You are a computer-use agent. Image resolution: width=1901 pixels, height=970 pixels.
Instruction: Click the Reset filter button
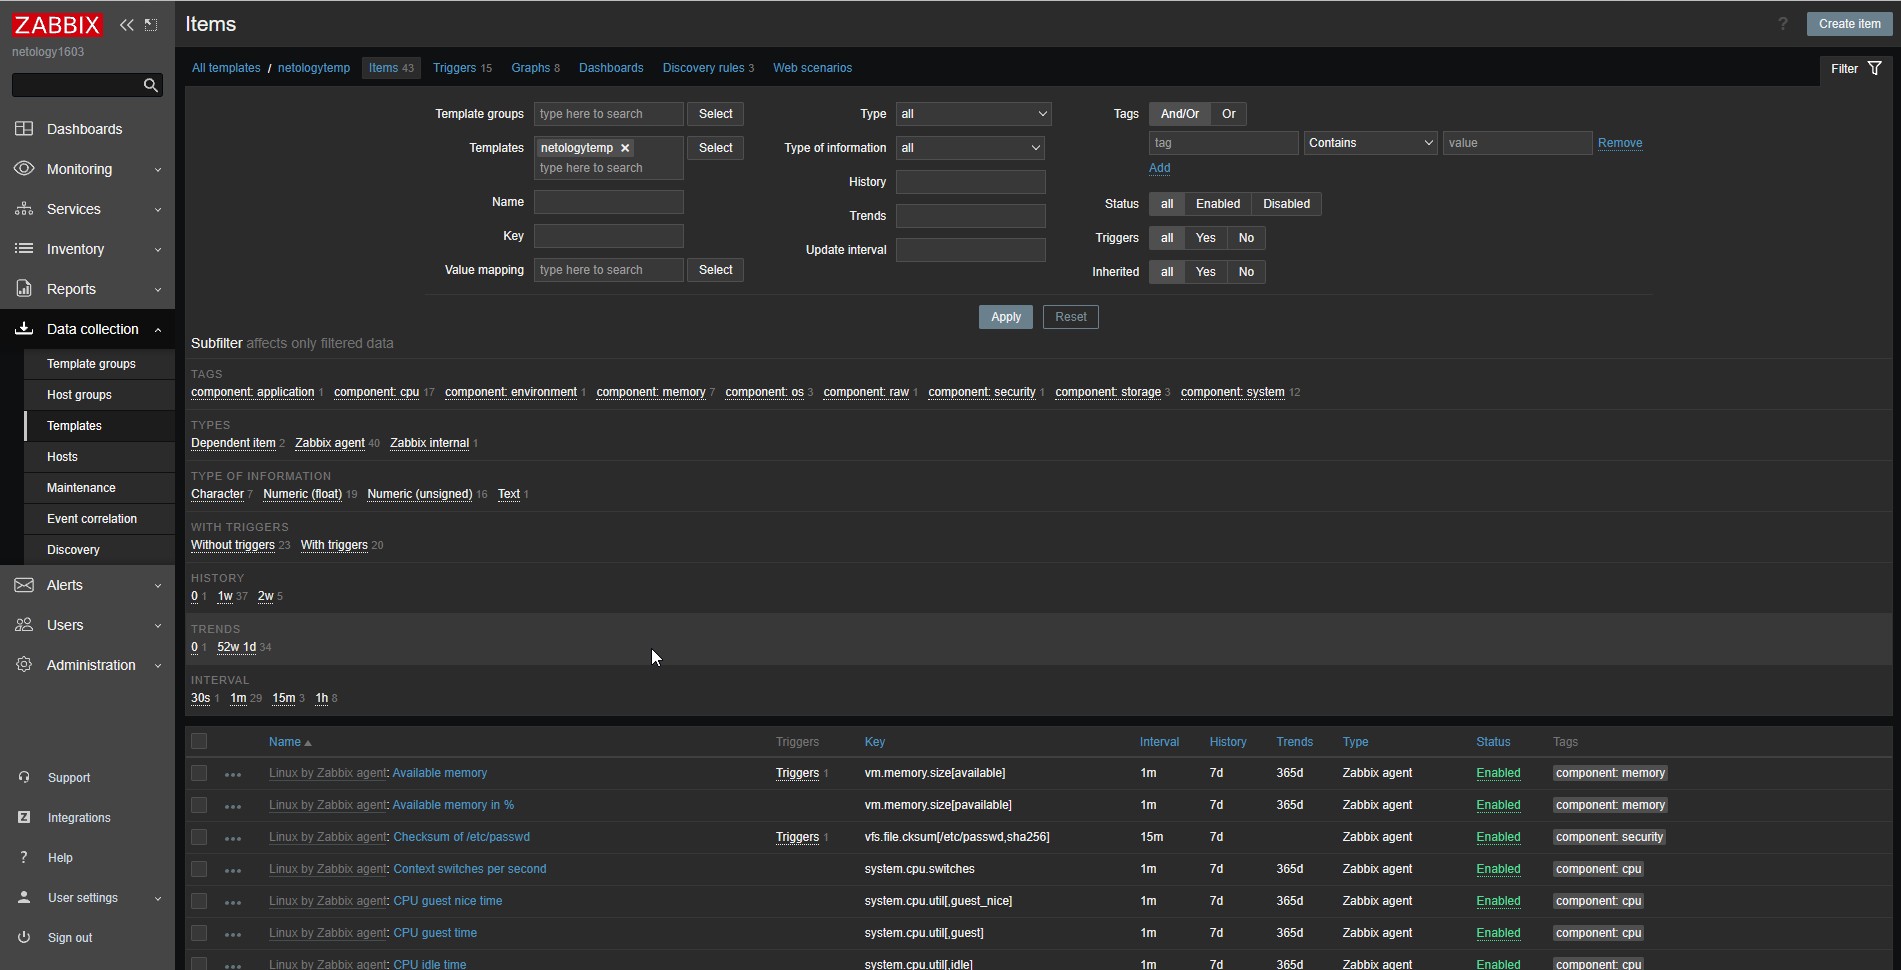pos(1070,317)
